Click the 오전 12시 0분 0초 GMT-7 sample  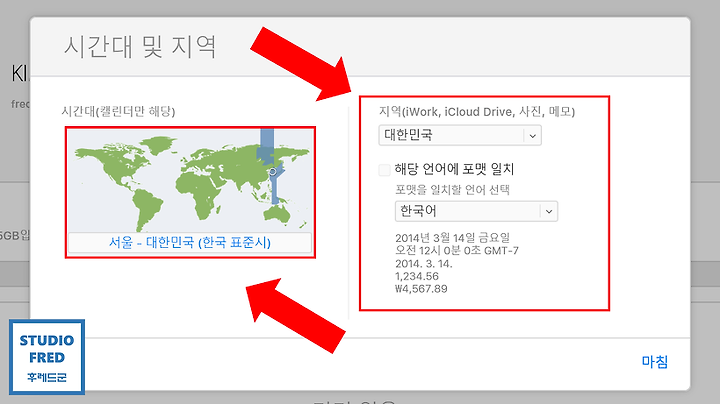click(x=457, y=251)
